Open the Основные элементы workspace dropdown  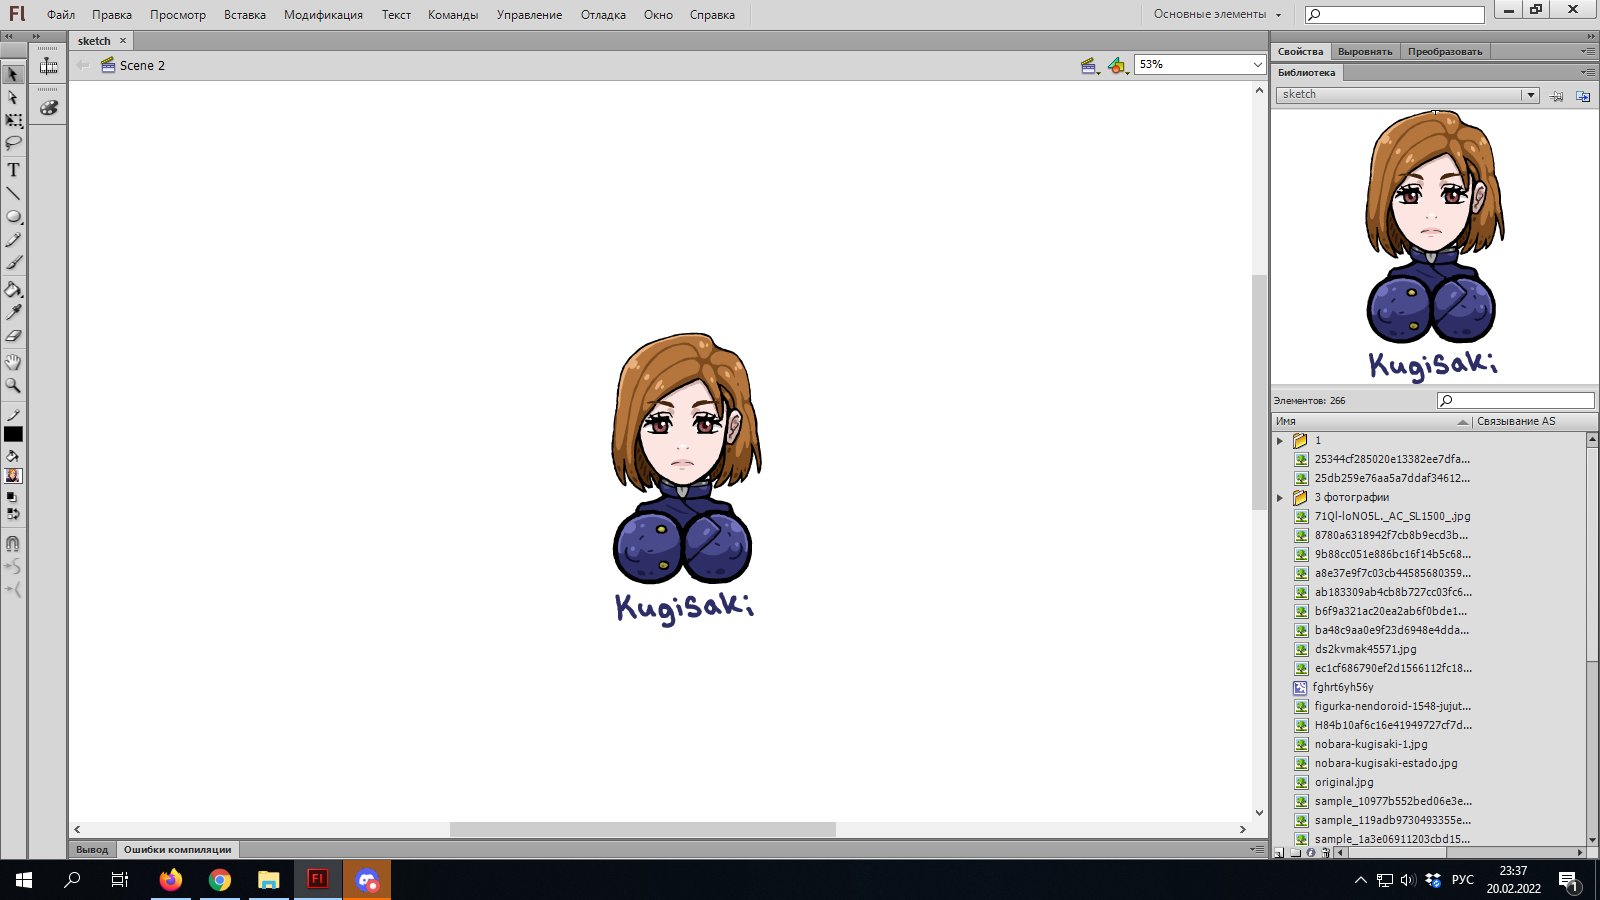pyautogui.click(x=1217, y=14)
